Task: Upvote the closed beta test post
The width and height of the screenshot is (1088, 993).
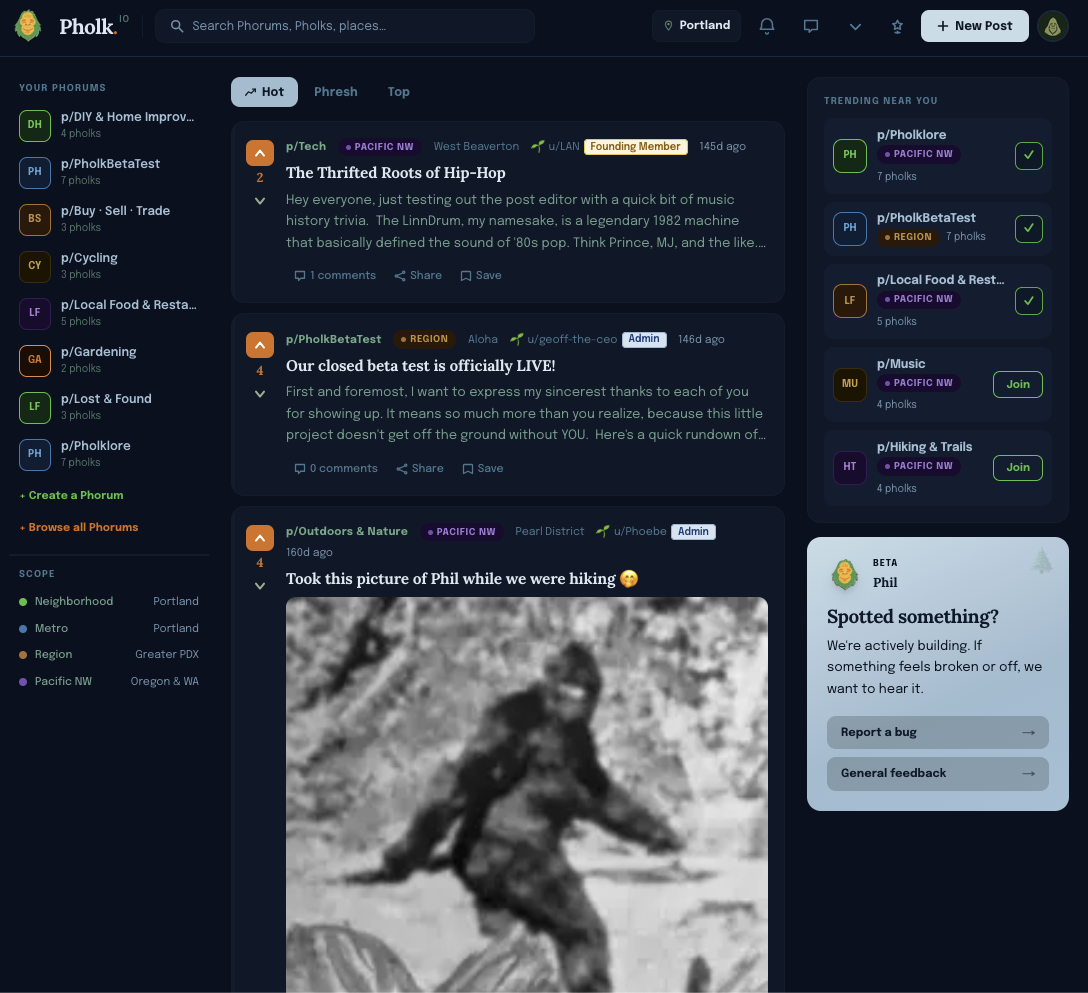Action: [260, 345]
